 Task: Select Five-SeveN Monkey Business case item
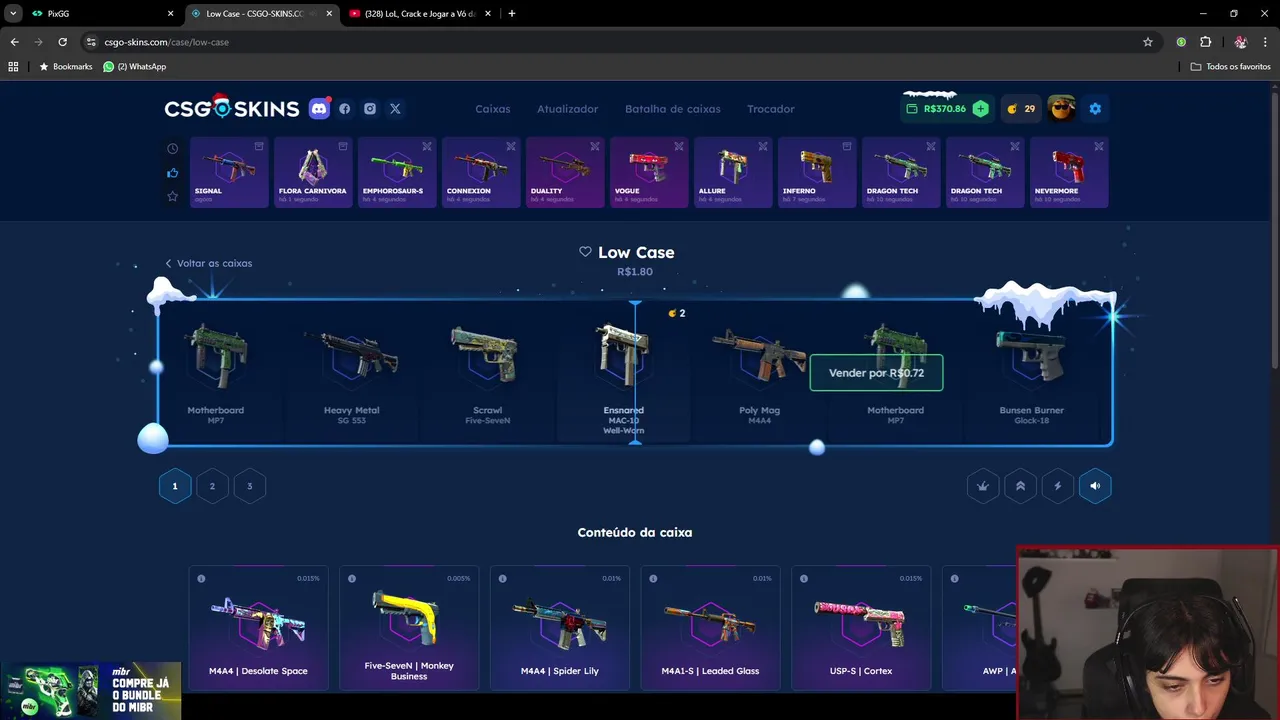pyautogui.click(x=409, y=628)
